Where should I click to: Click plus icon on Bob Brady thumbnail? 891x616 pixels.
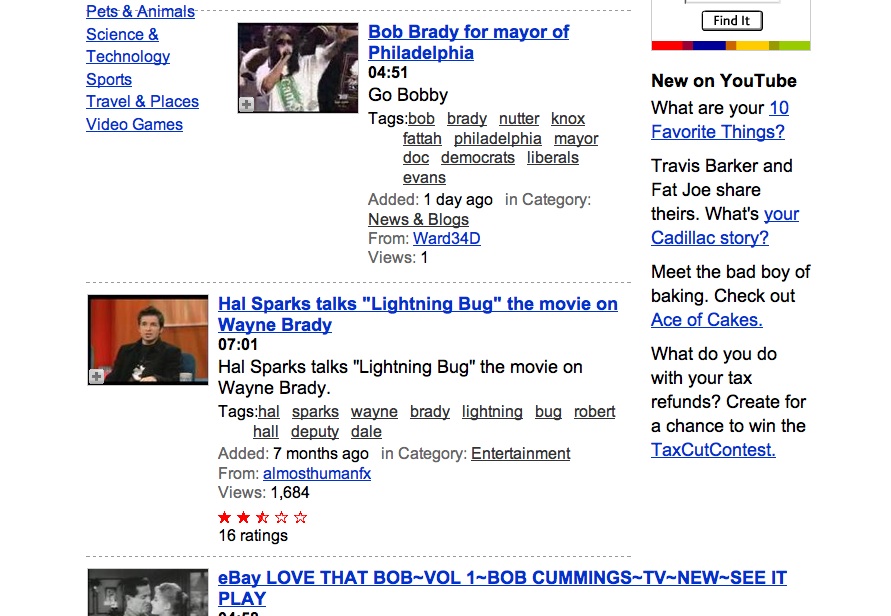click(x=246, y=104)
